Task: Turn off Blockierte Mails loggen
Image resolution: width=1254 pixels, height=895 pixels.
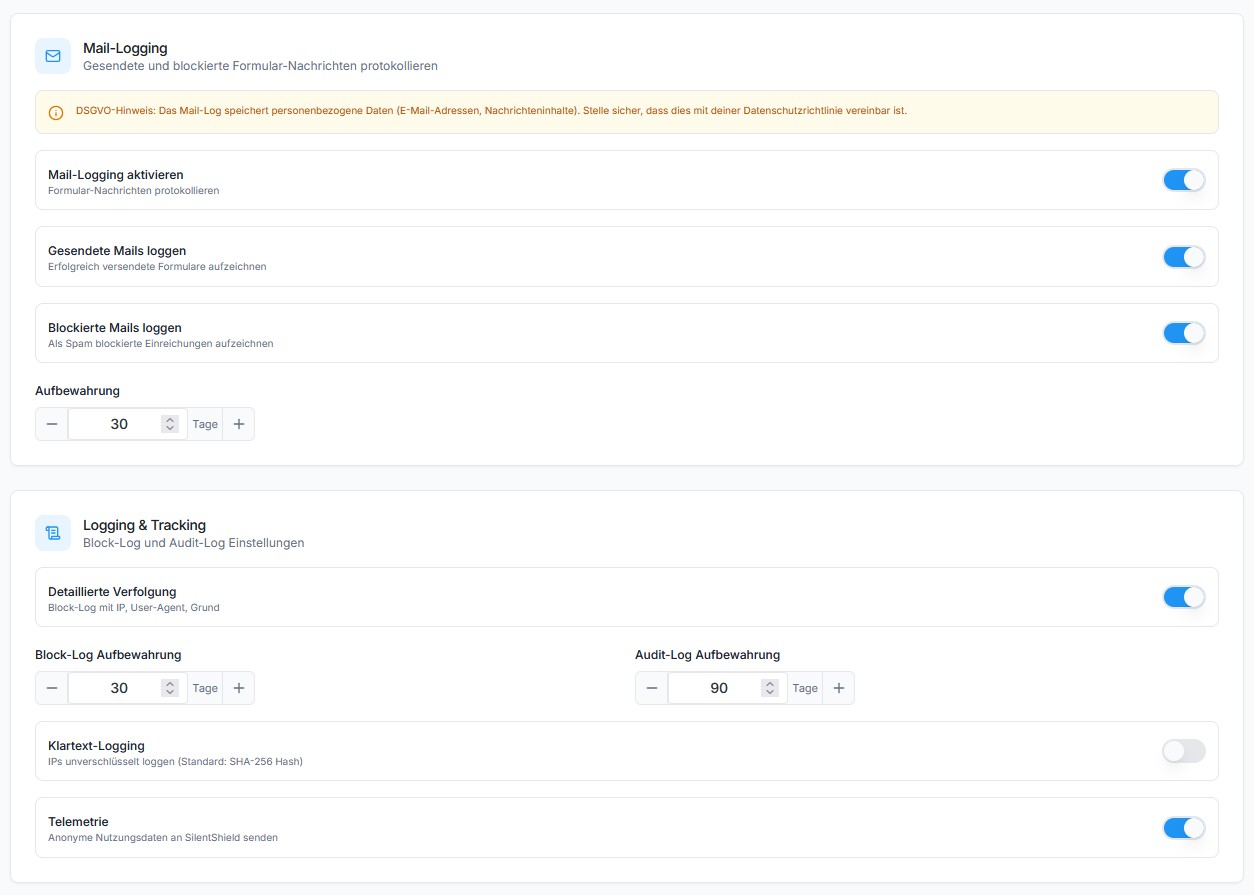Action: [1183, 333]
